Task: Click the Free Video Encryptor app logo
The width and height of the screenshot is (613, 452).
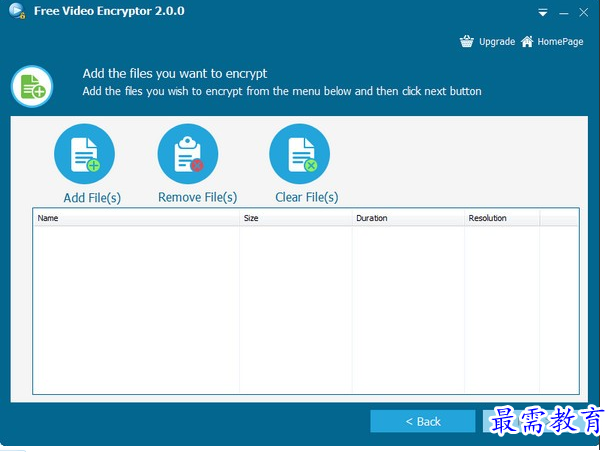Action: click(17, 11)
